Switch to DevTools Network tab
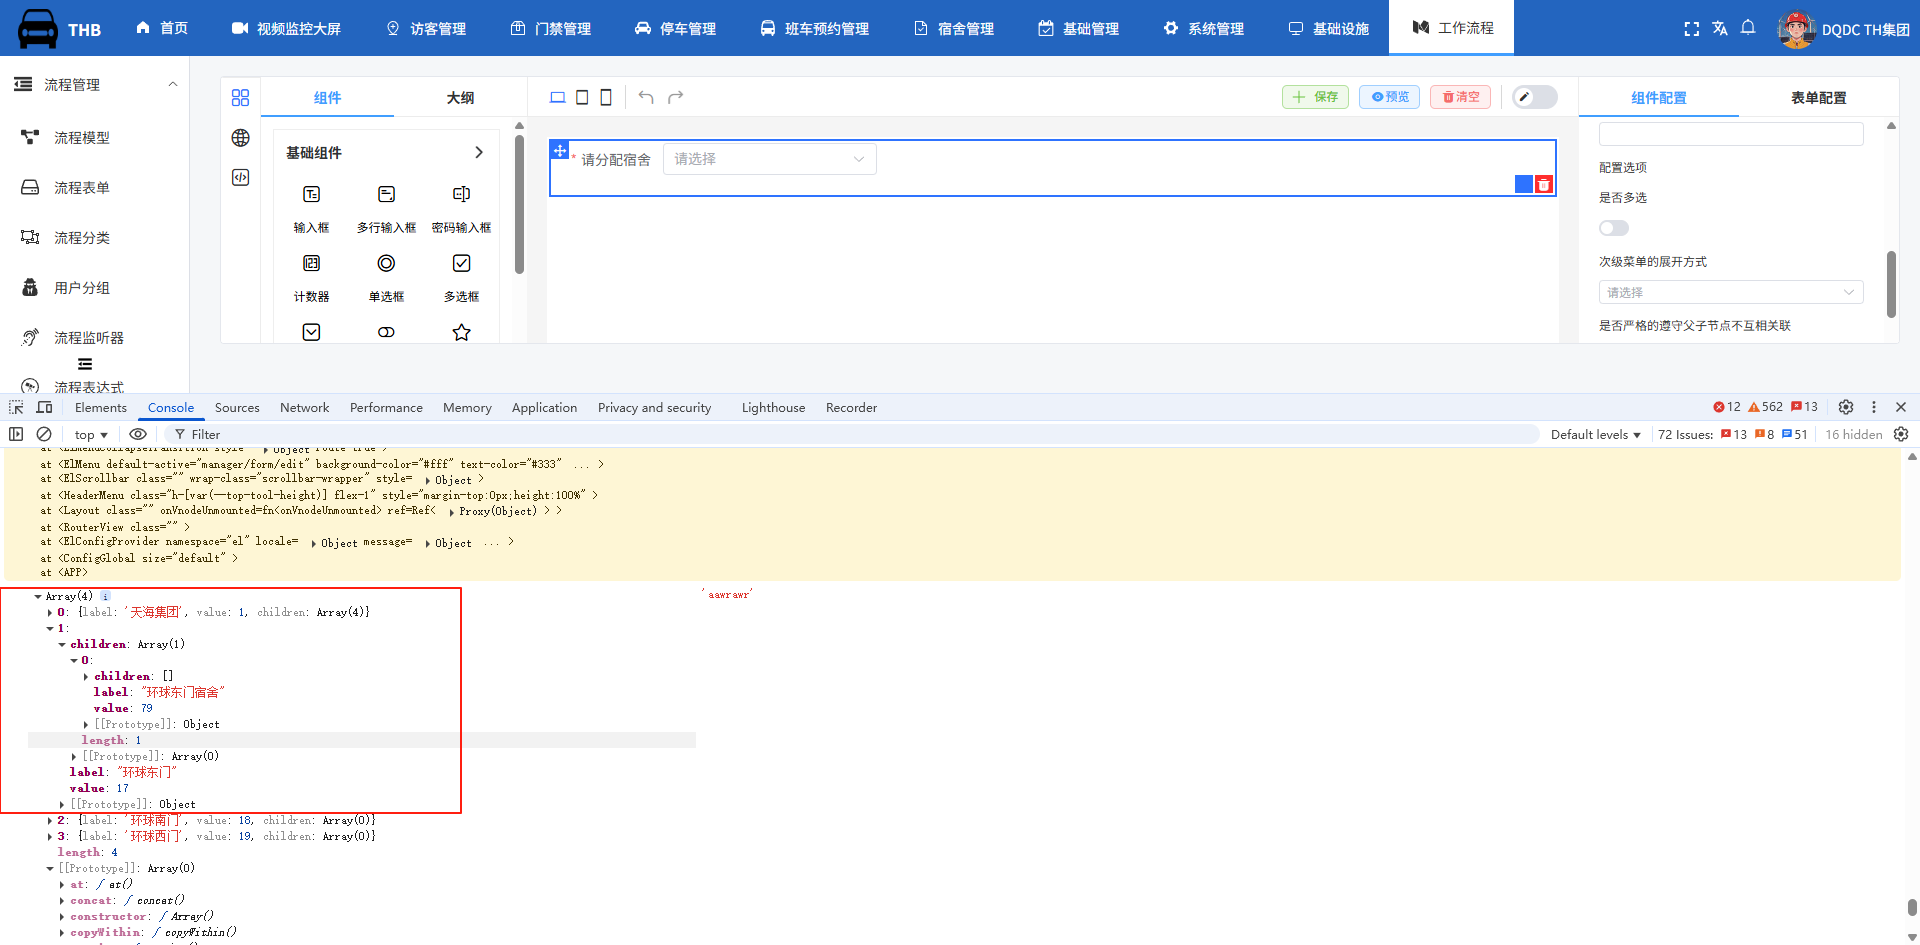Image resolution: width=1920 pixels, height=945 pixels. pos(304,407)
